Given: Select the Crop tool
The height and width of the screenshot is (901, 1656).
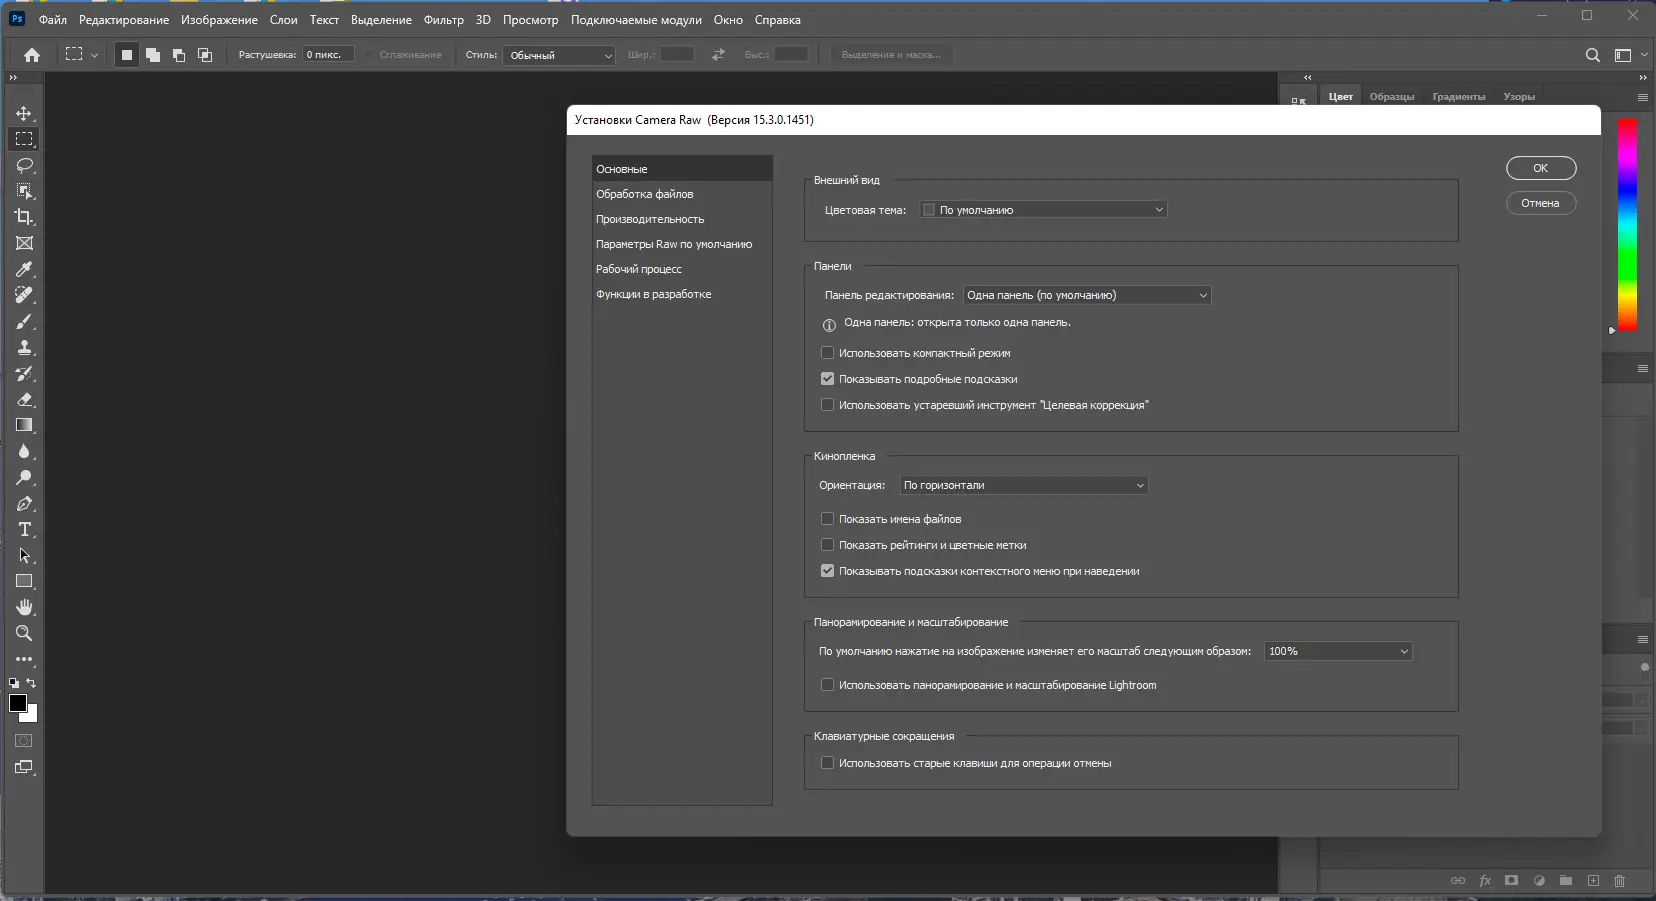Looking at the screenshot, I should pos(24,217).
